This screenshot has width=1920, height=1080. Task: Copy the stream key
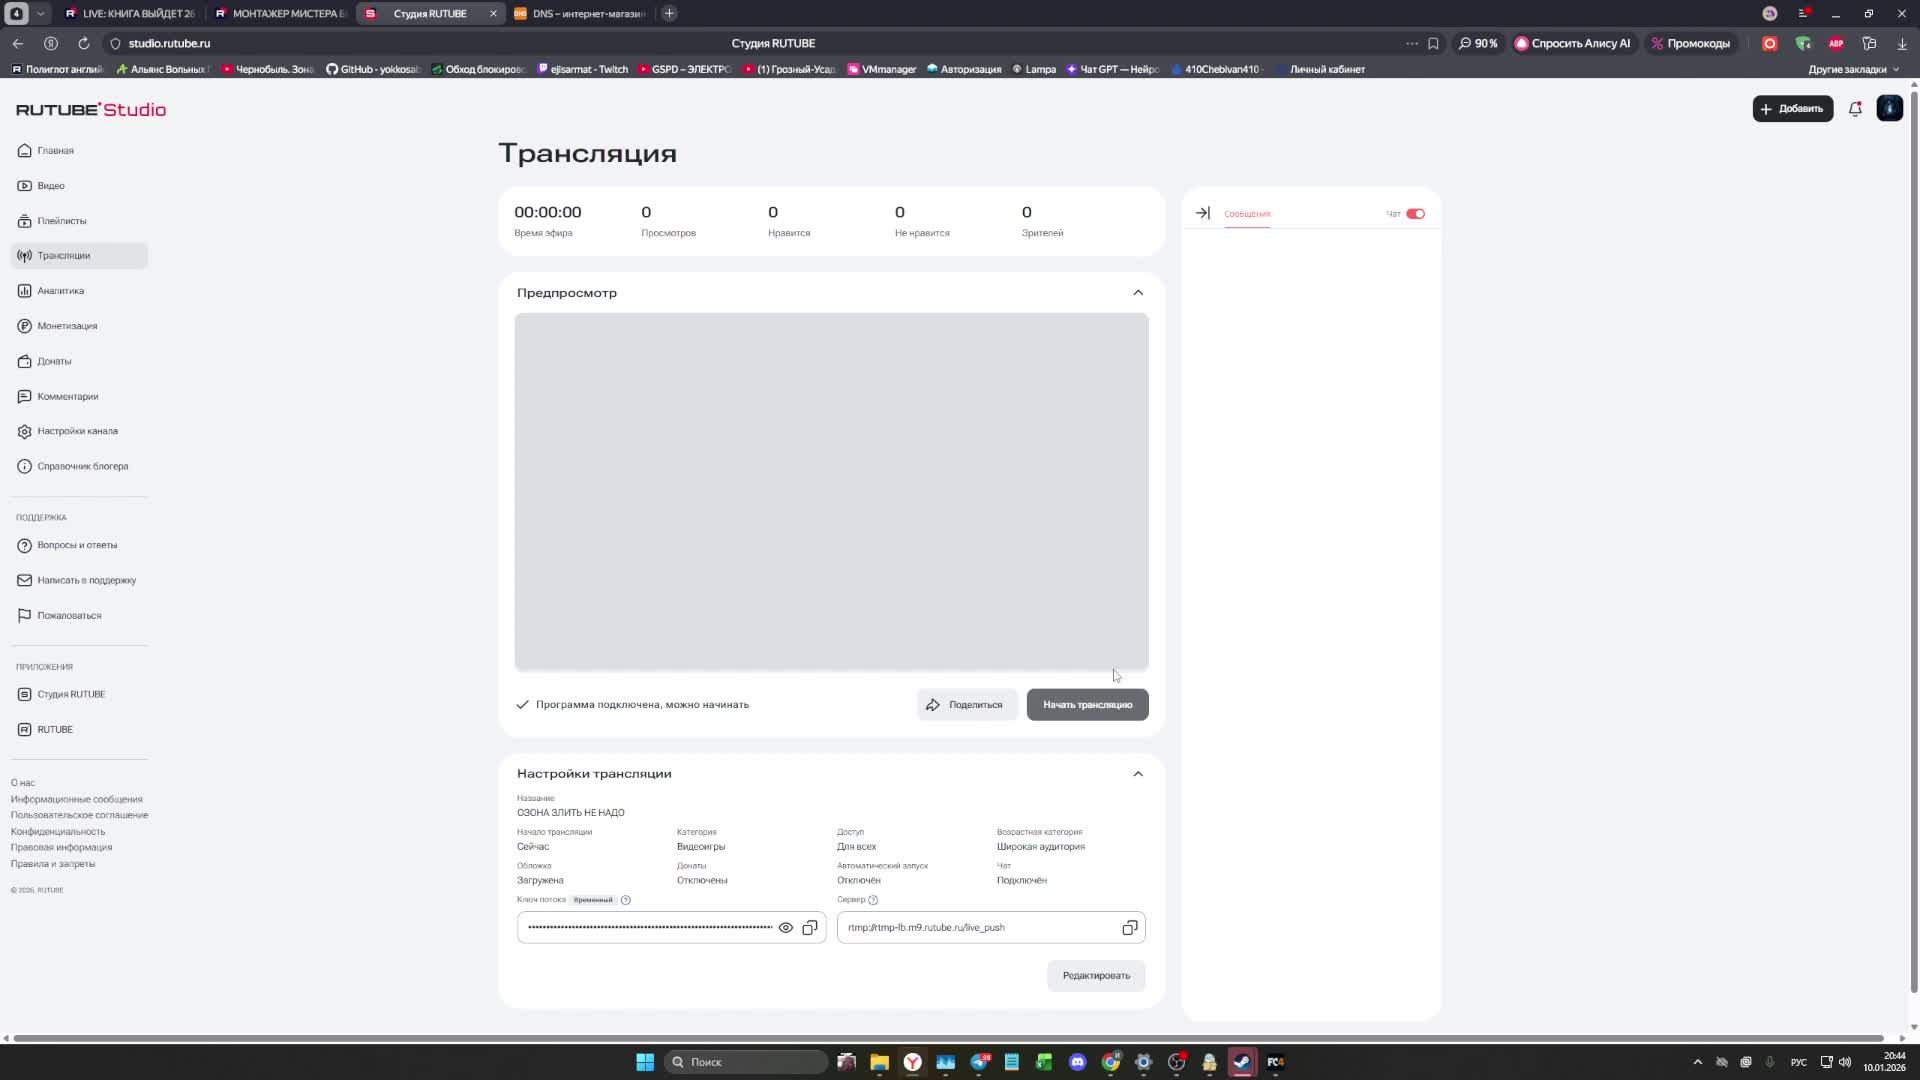click(x=810, y=928)
